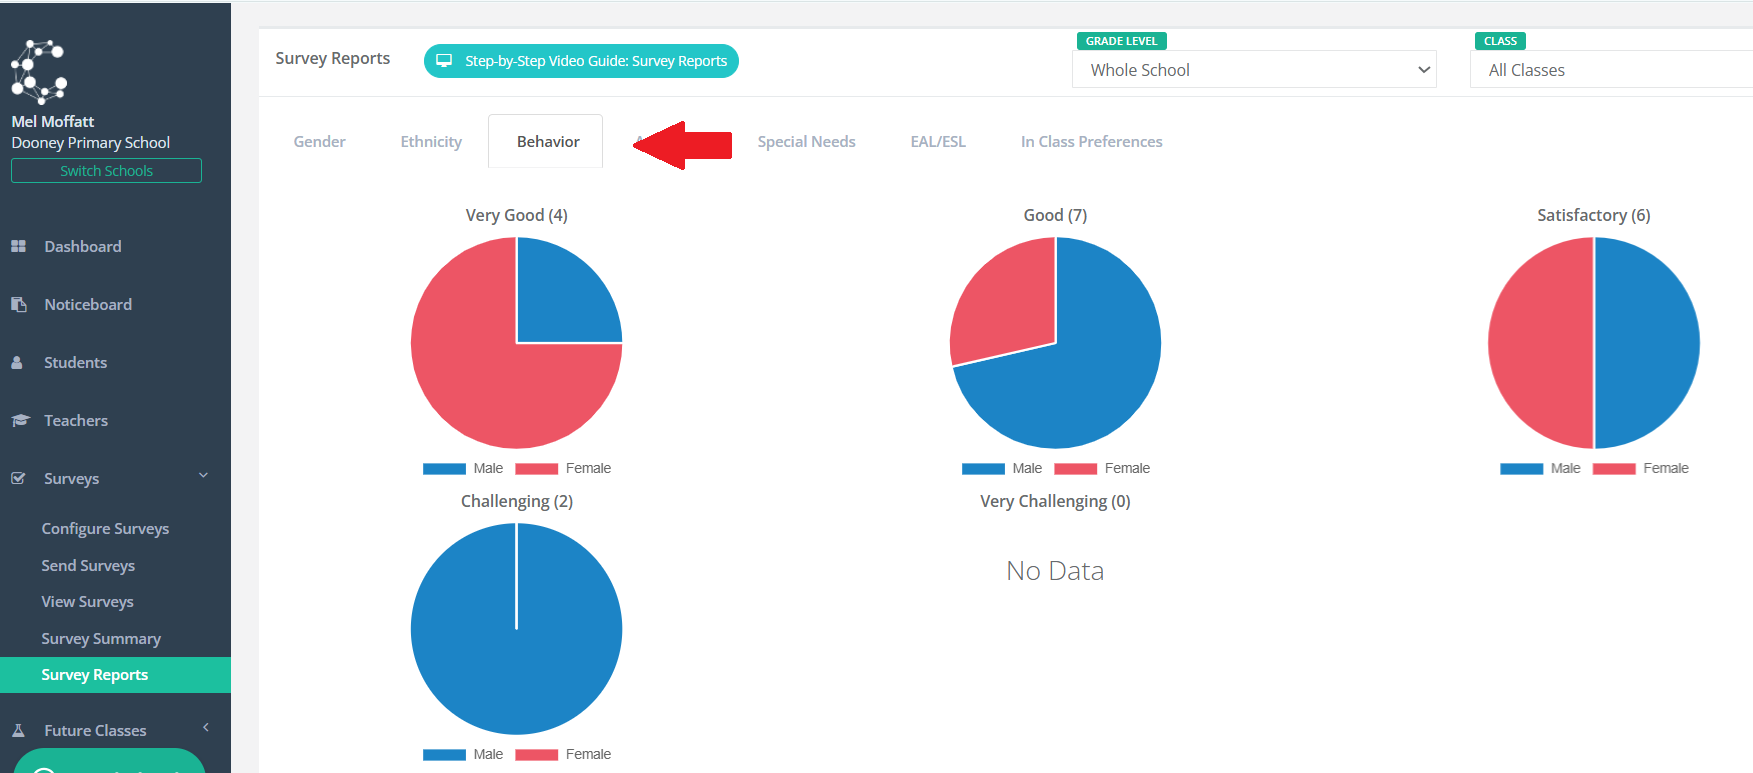The width and height of the screenshot is (1753, 773).
Task: Click the Teachers graduation cap icon
Action: [x=20, y=420]
